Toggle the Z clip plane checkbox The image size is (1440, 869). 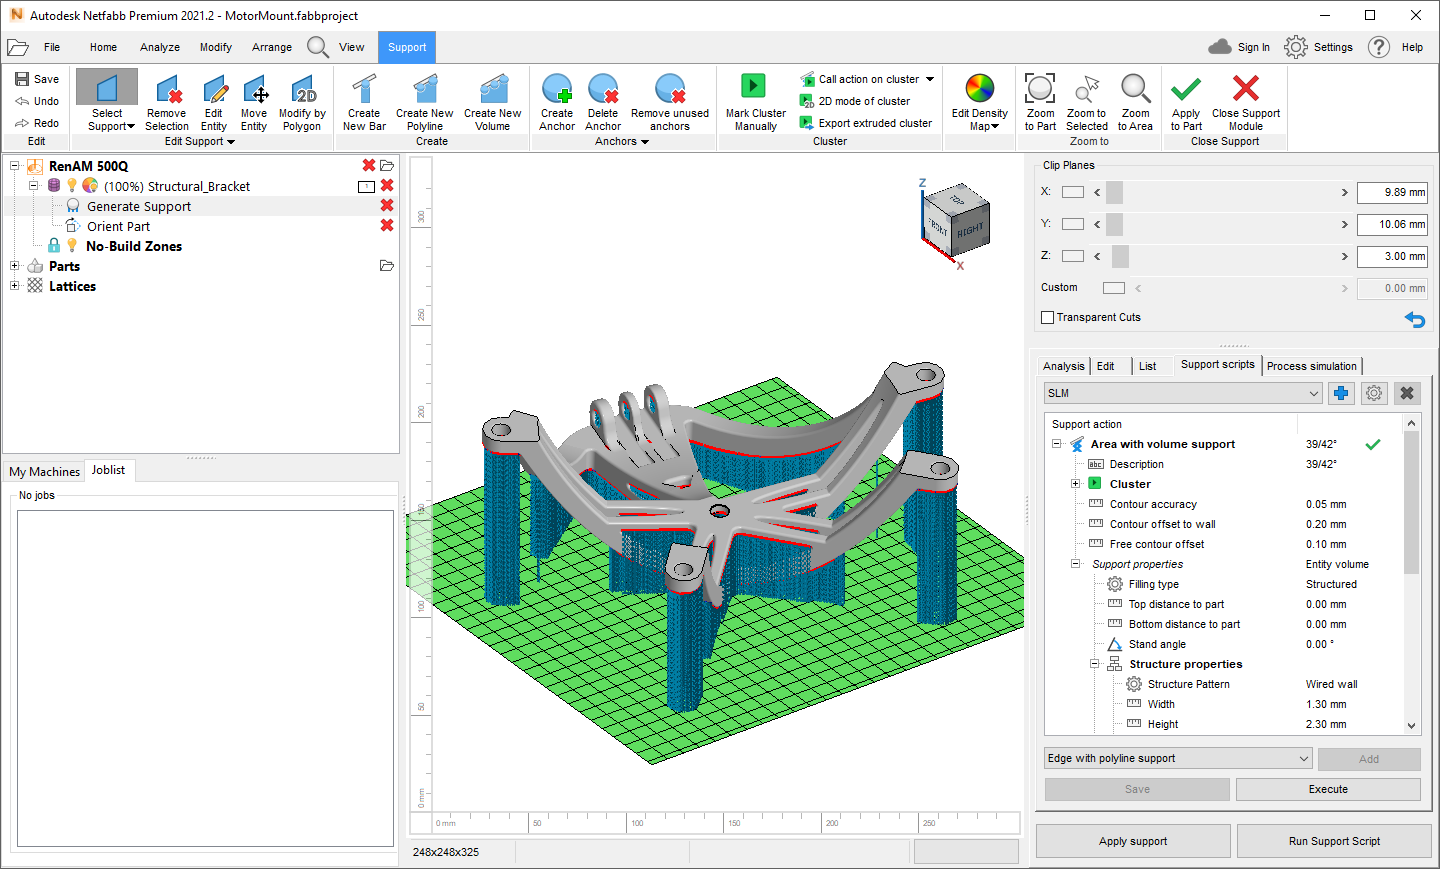pos(1073,256)
